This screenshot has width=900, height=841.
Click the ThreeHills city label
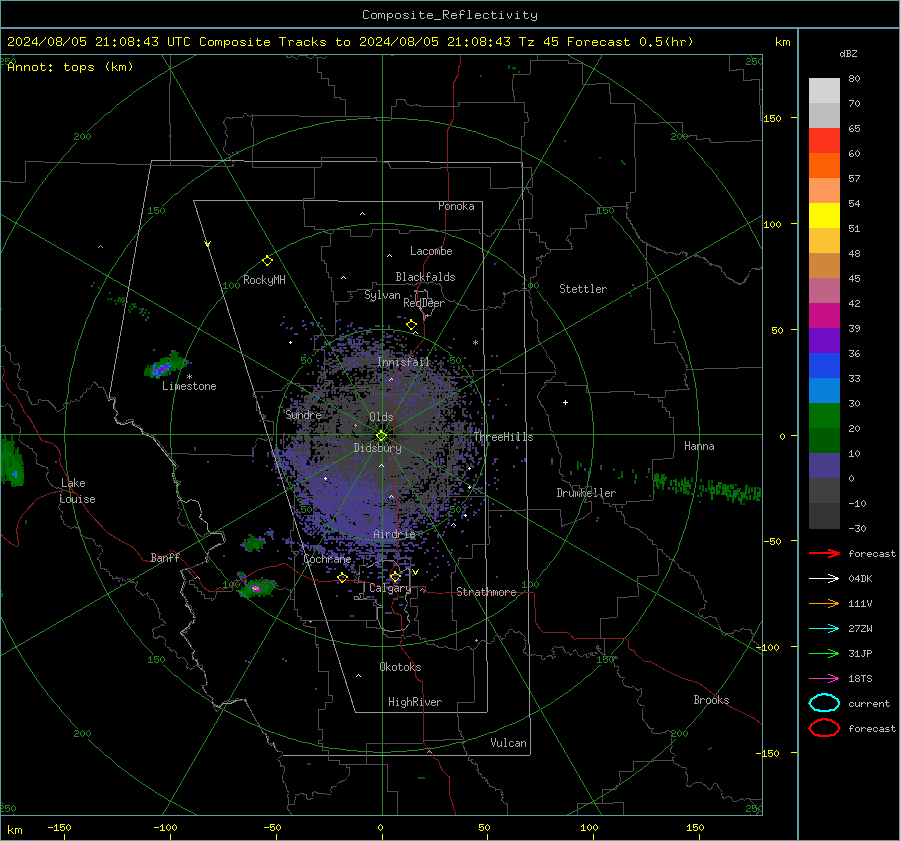[503, 437]
